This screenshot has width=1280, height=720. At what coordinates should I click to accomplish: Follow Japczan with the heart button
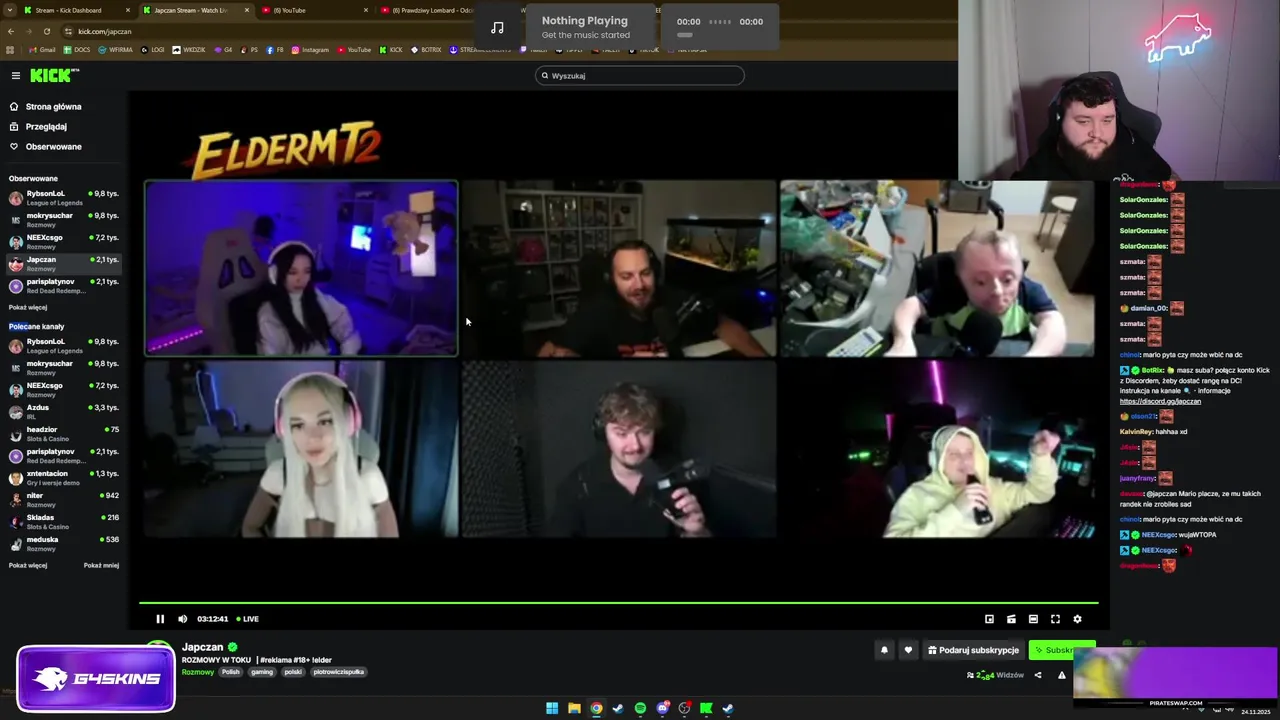coord(908,650)
